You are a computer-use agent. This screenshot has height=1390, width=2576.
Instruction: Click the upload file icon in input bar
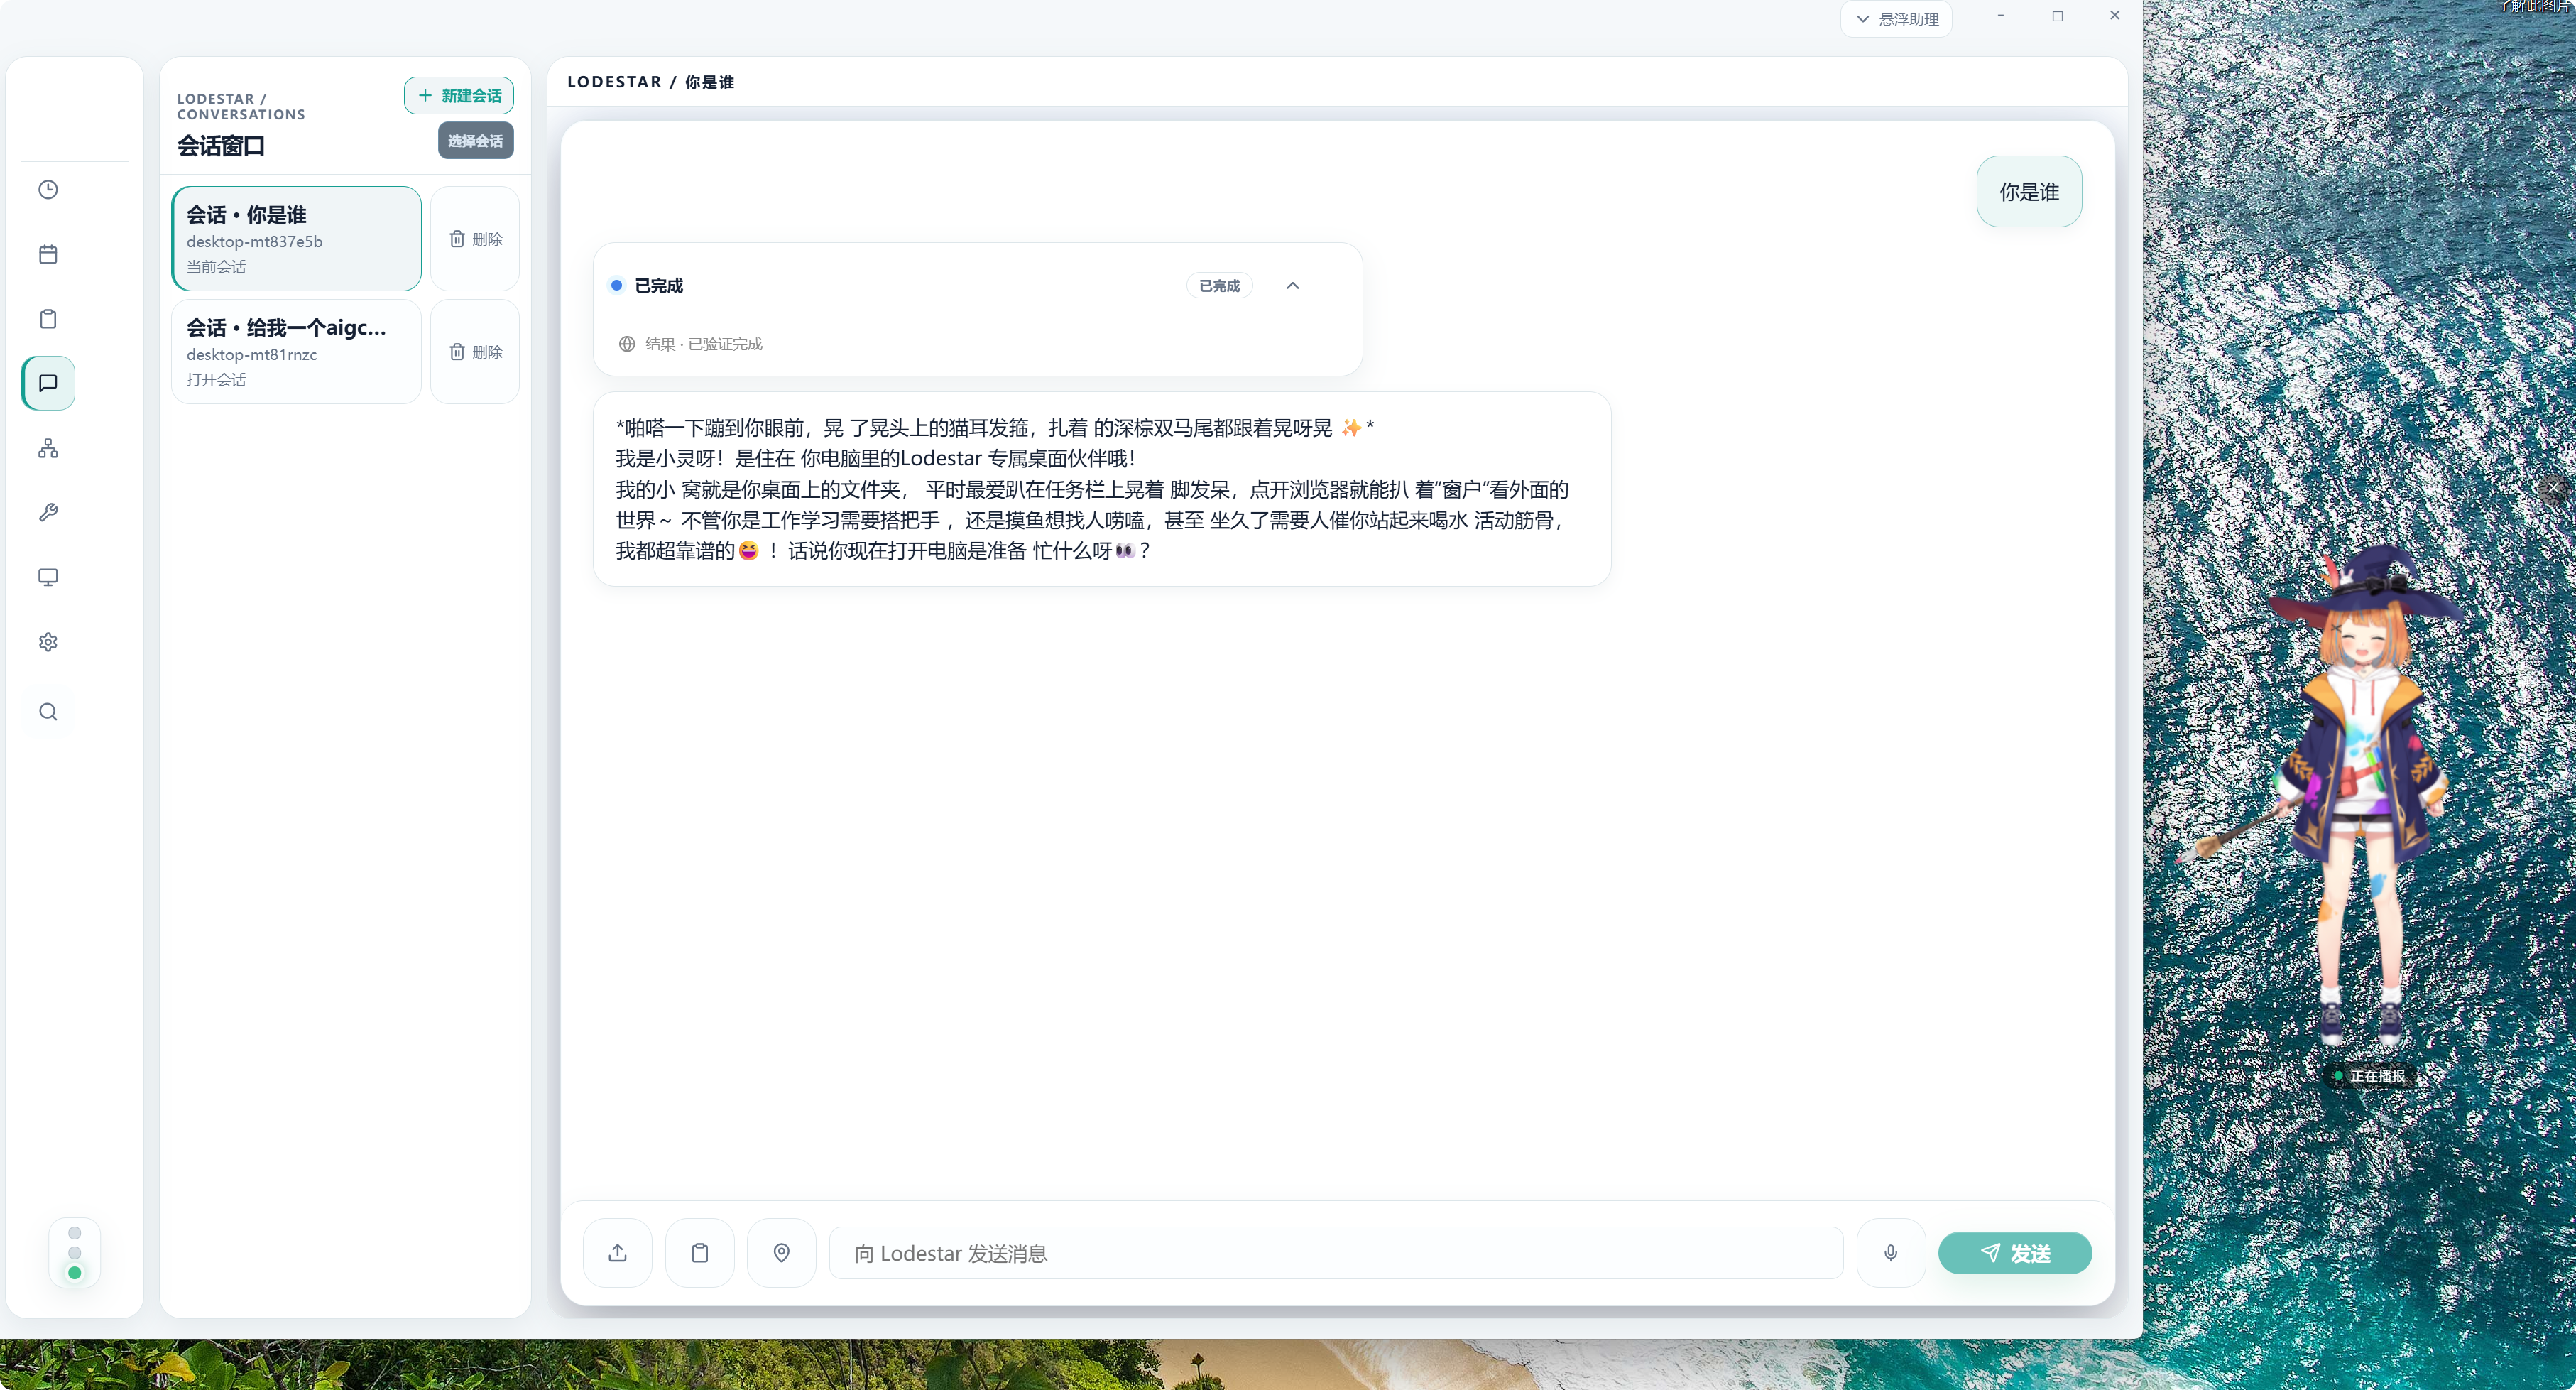click(x=618, y=1253)
